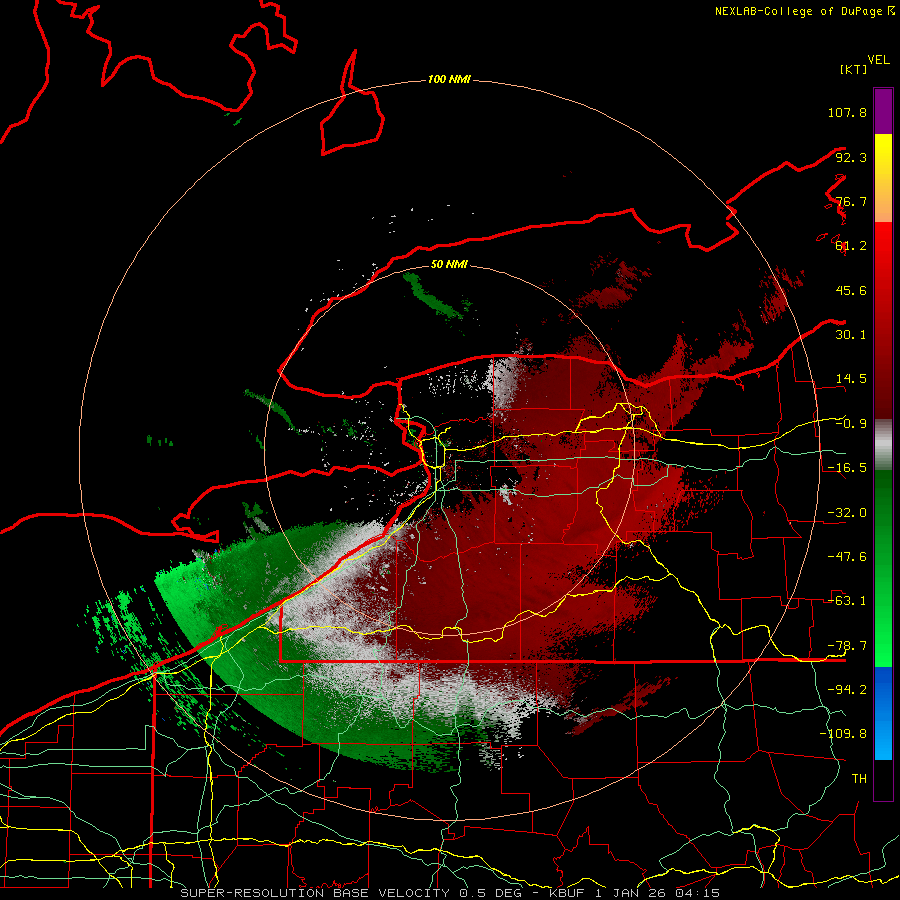This screenshot has height=900, width=900.
Task: Select the 107.8 value on the velocity scale
Action: coord(847,112)
